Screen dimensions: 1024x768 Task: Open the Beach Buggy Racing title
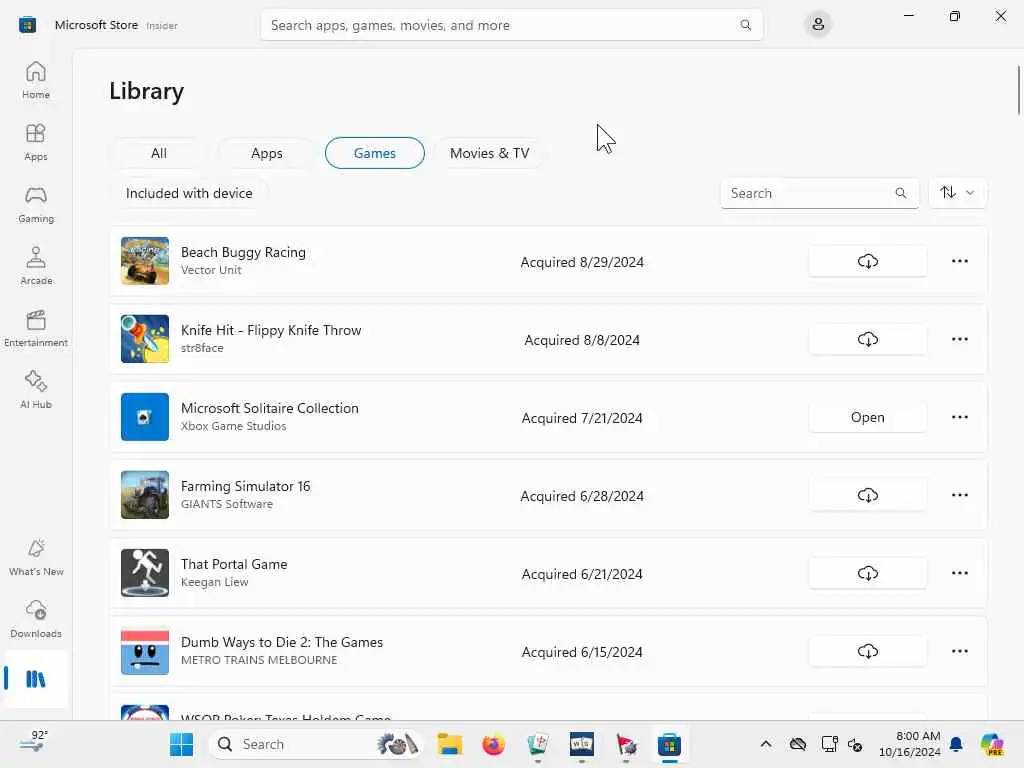coord(243,252)
